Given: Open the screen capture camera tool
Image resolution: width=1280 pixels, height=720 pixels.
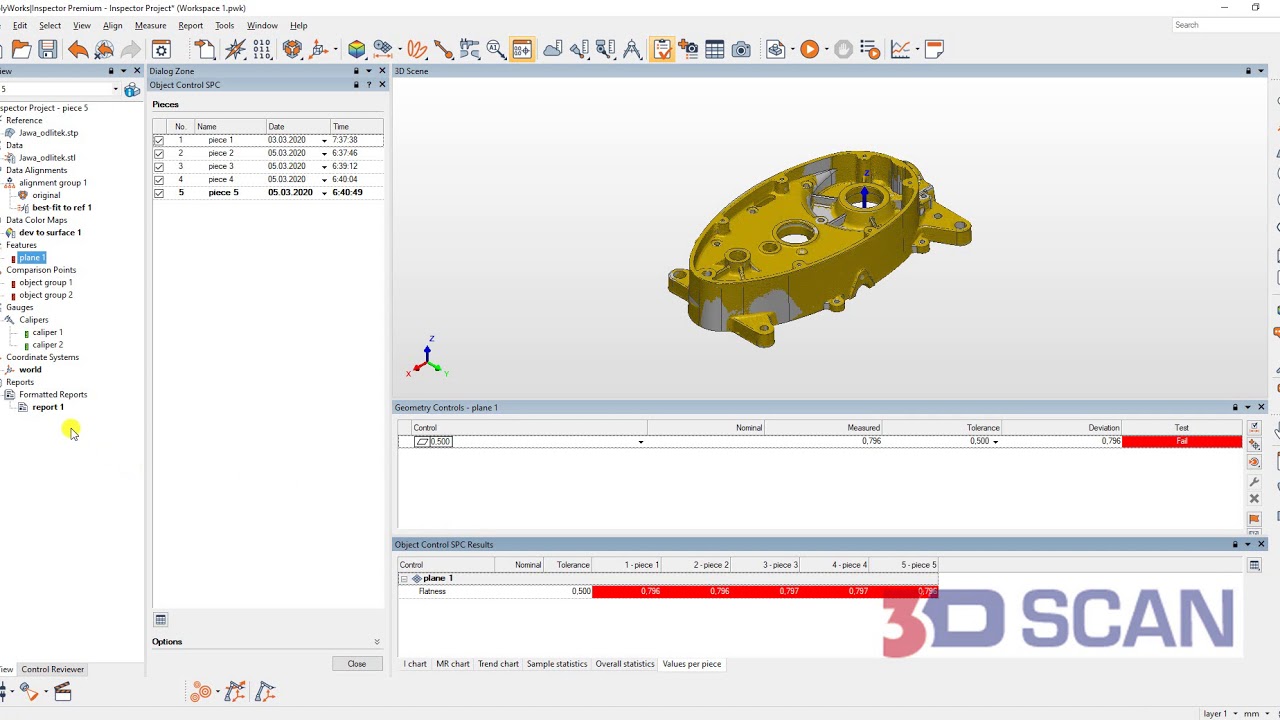Looking at the screenshot, I should click(x=740, y=49).
